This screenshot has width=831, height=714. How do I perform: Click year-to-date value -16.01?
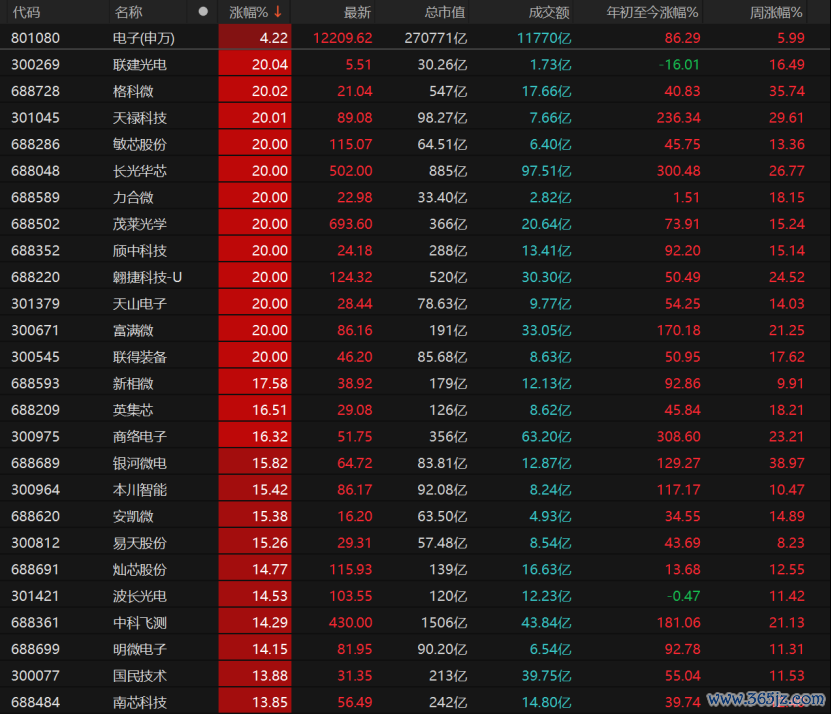679,65
